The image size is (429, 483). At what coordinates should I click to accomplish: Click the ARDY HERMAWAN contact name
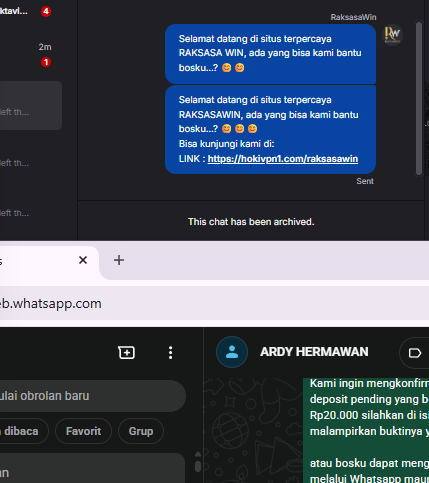[314, 352]
